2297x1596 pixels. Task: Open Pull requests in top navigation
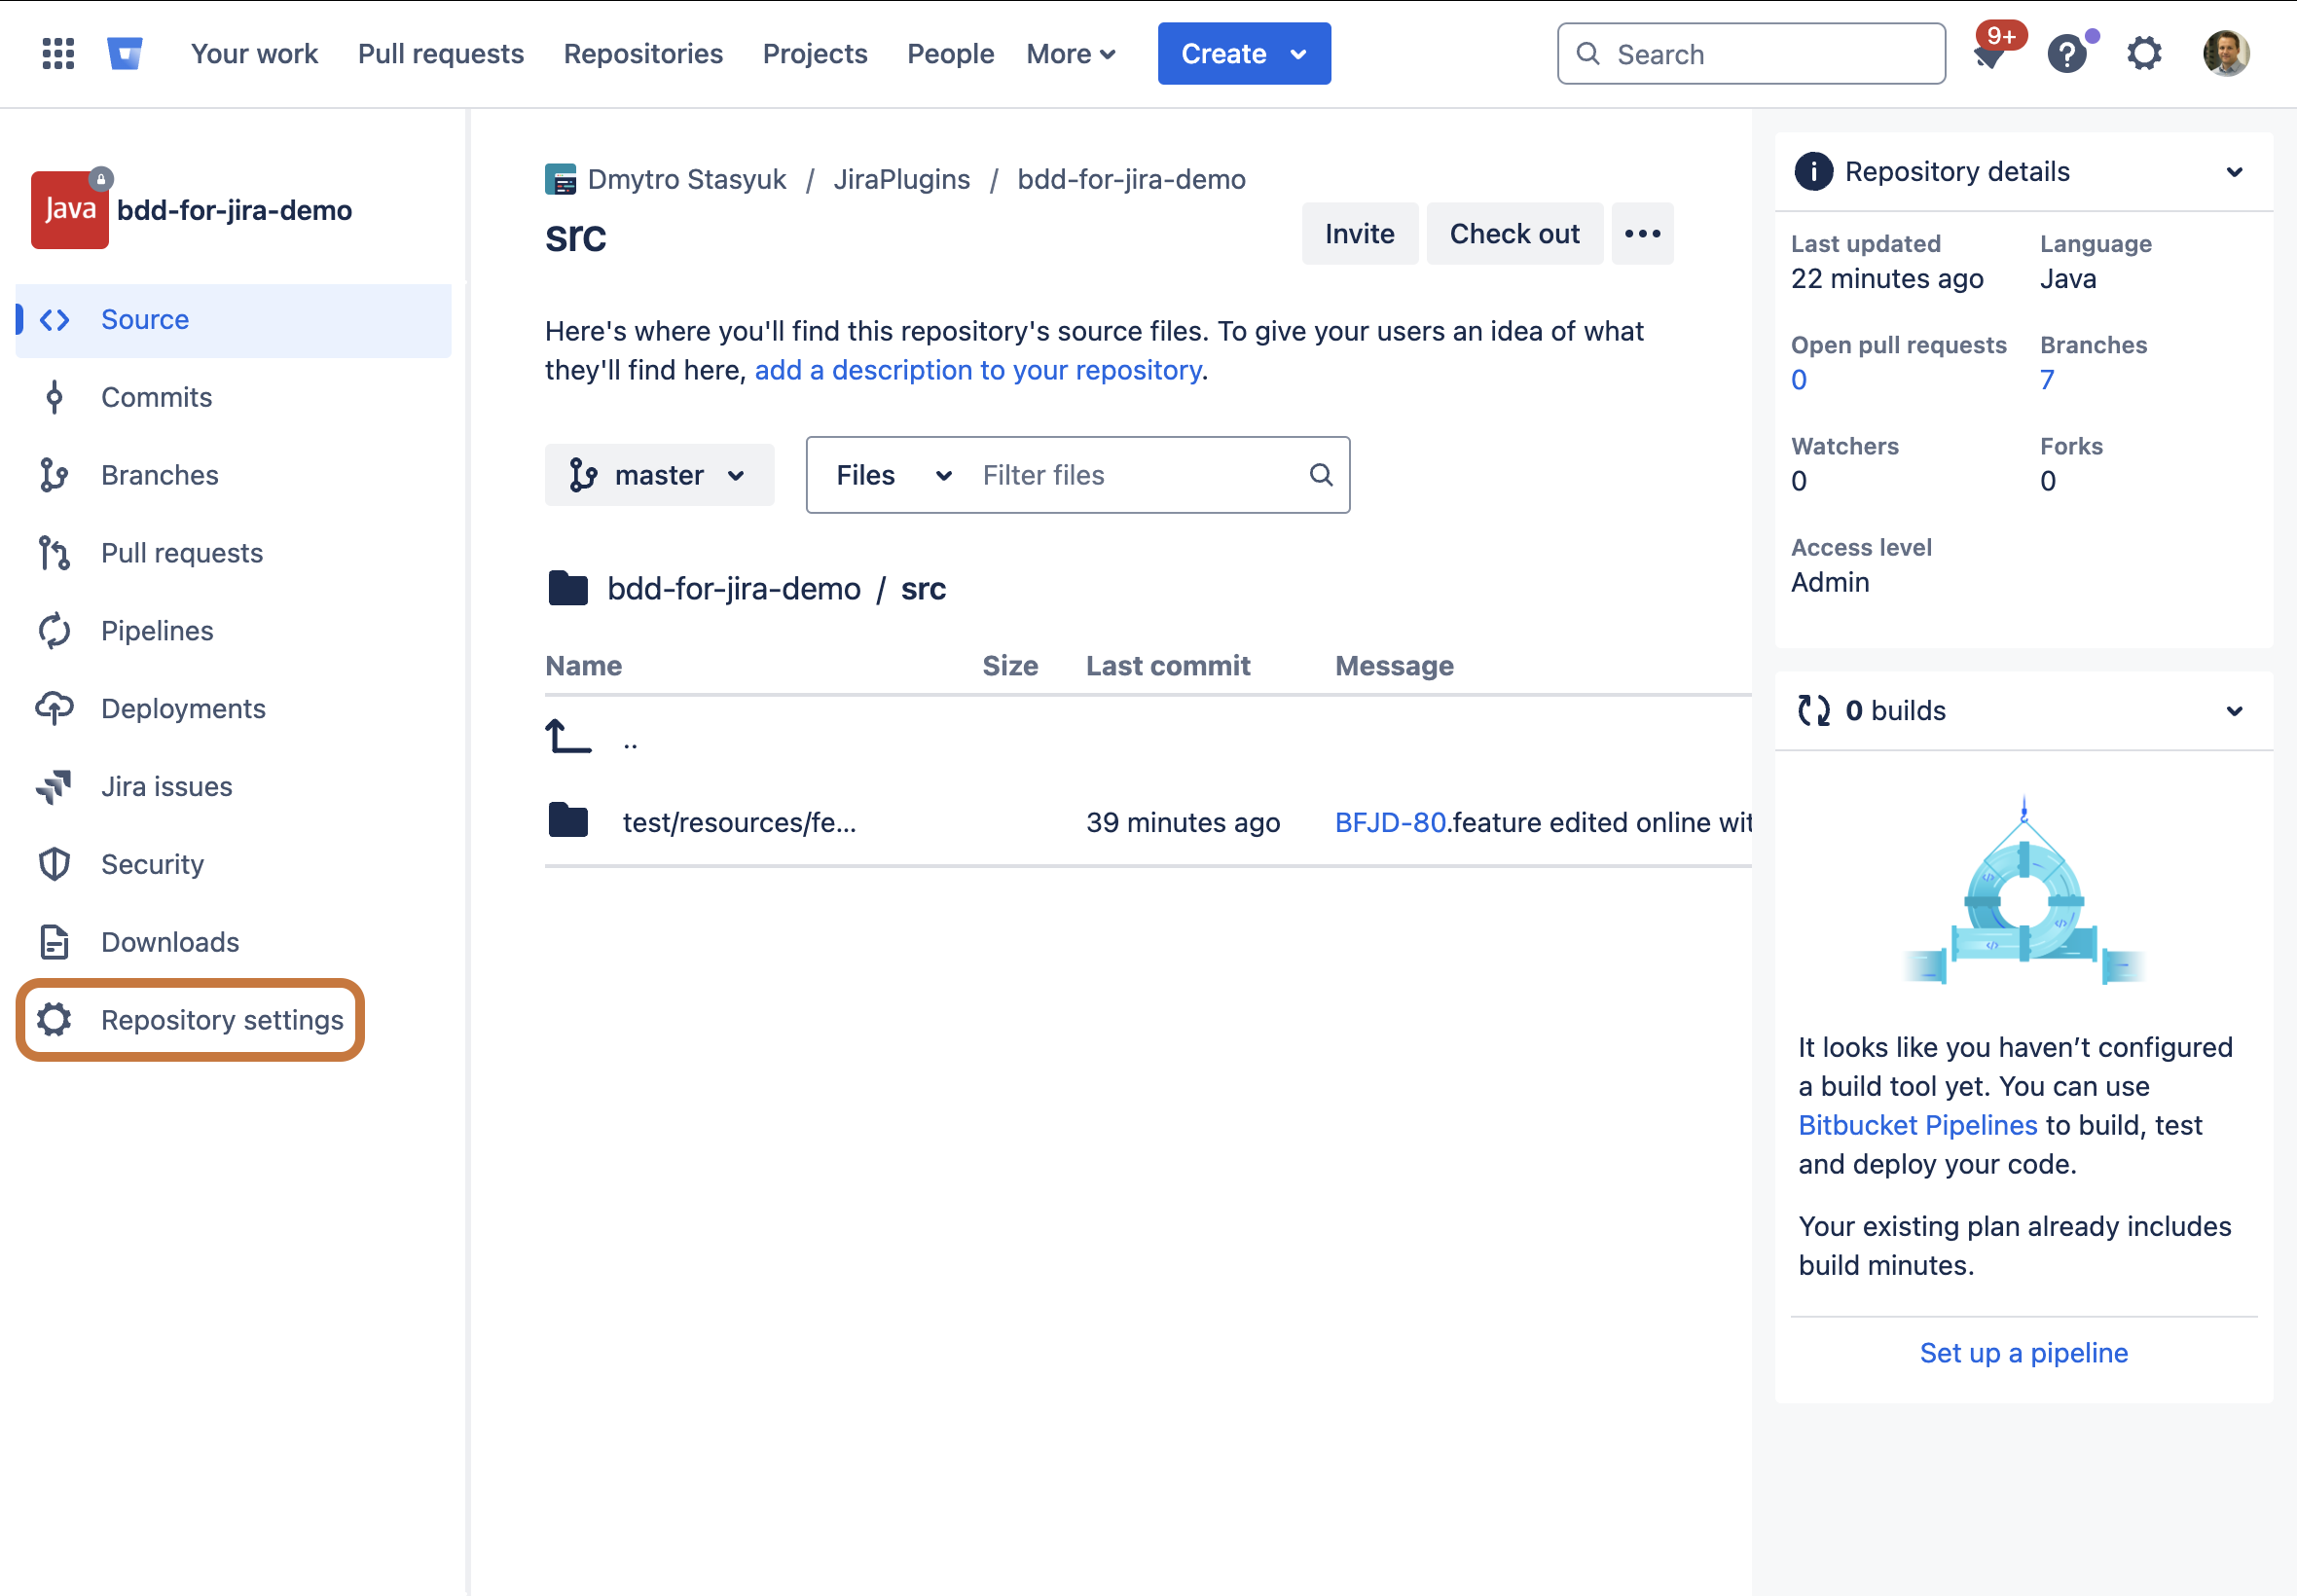tap(441, 54)
